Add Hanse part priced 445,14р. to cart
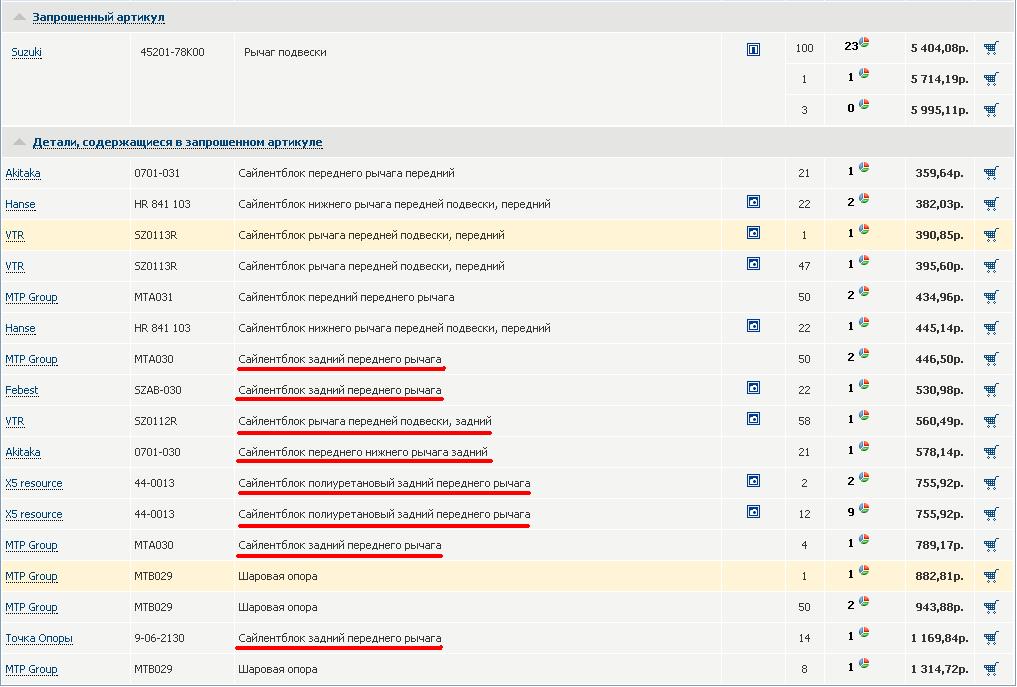The height and width of the screenshot is (687, 1017). [x=991, y=328]
